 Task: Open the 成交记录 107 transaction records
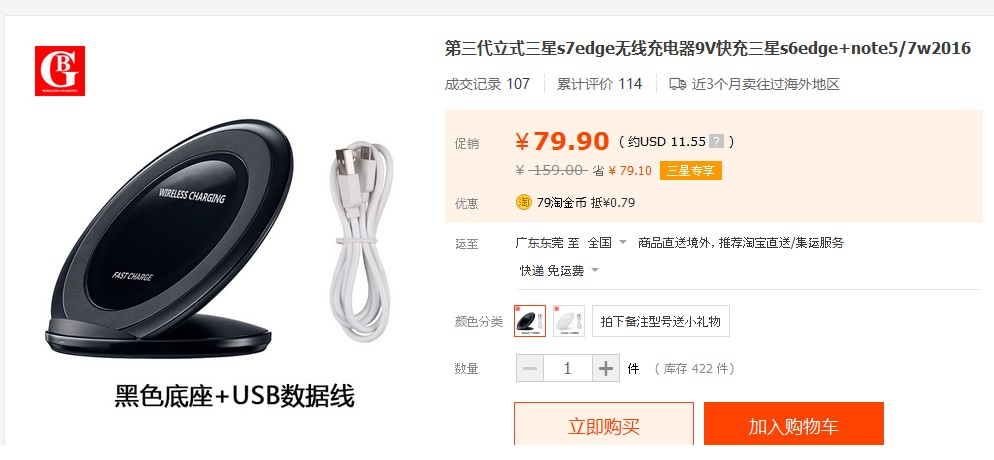point(487,84)
